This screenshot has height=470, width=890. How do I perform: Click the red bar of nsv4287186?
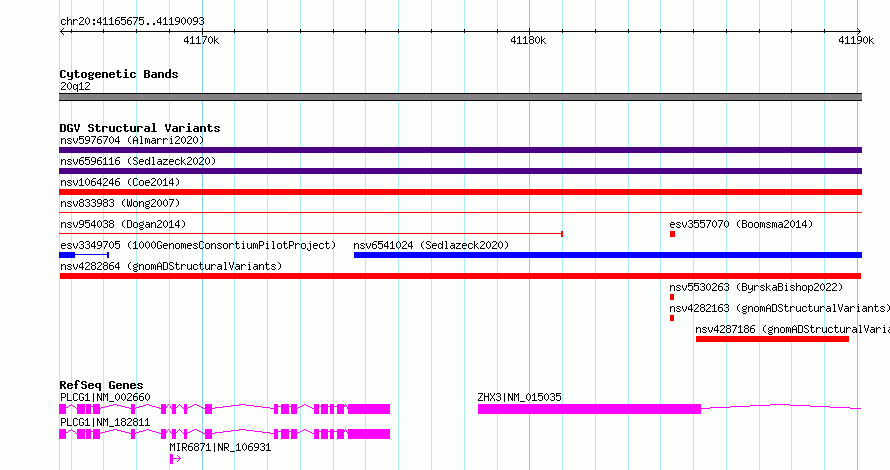(773, 339)
